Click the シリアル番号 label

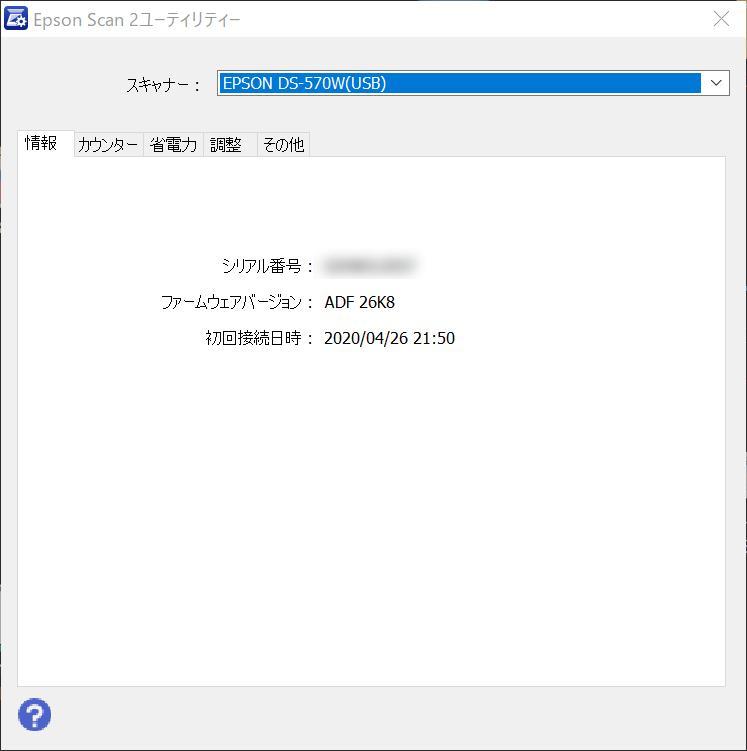point(266,266)
